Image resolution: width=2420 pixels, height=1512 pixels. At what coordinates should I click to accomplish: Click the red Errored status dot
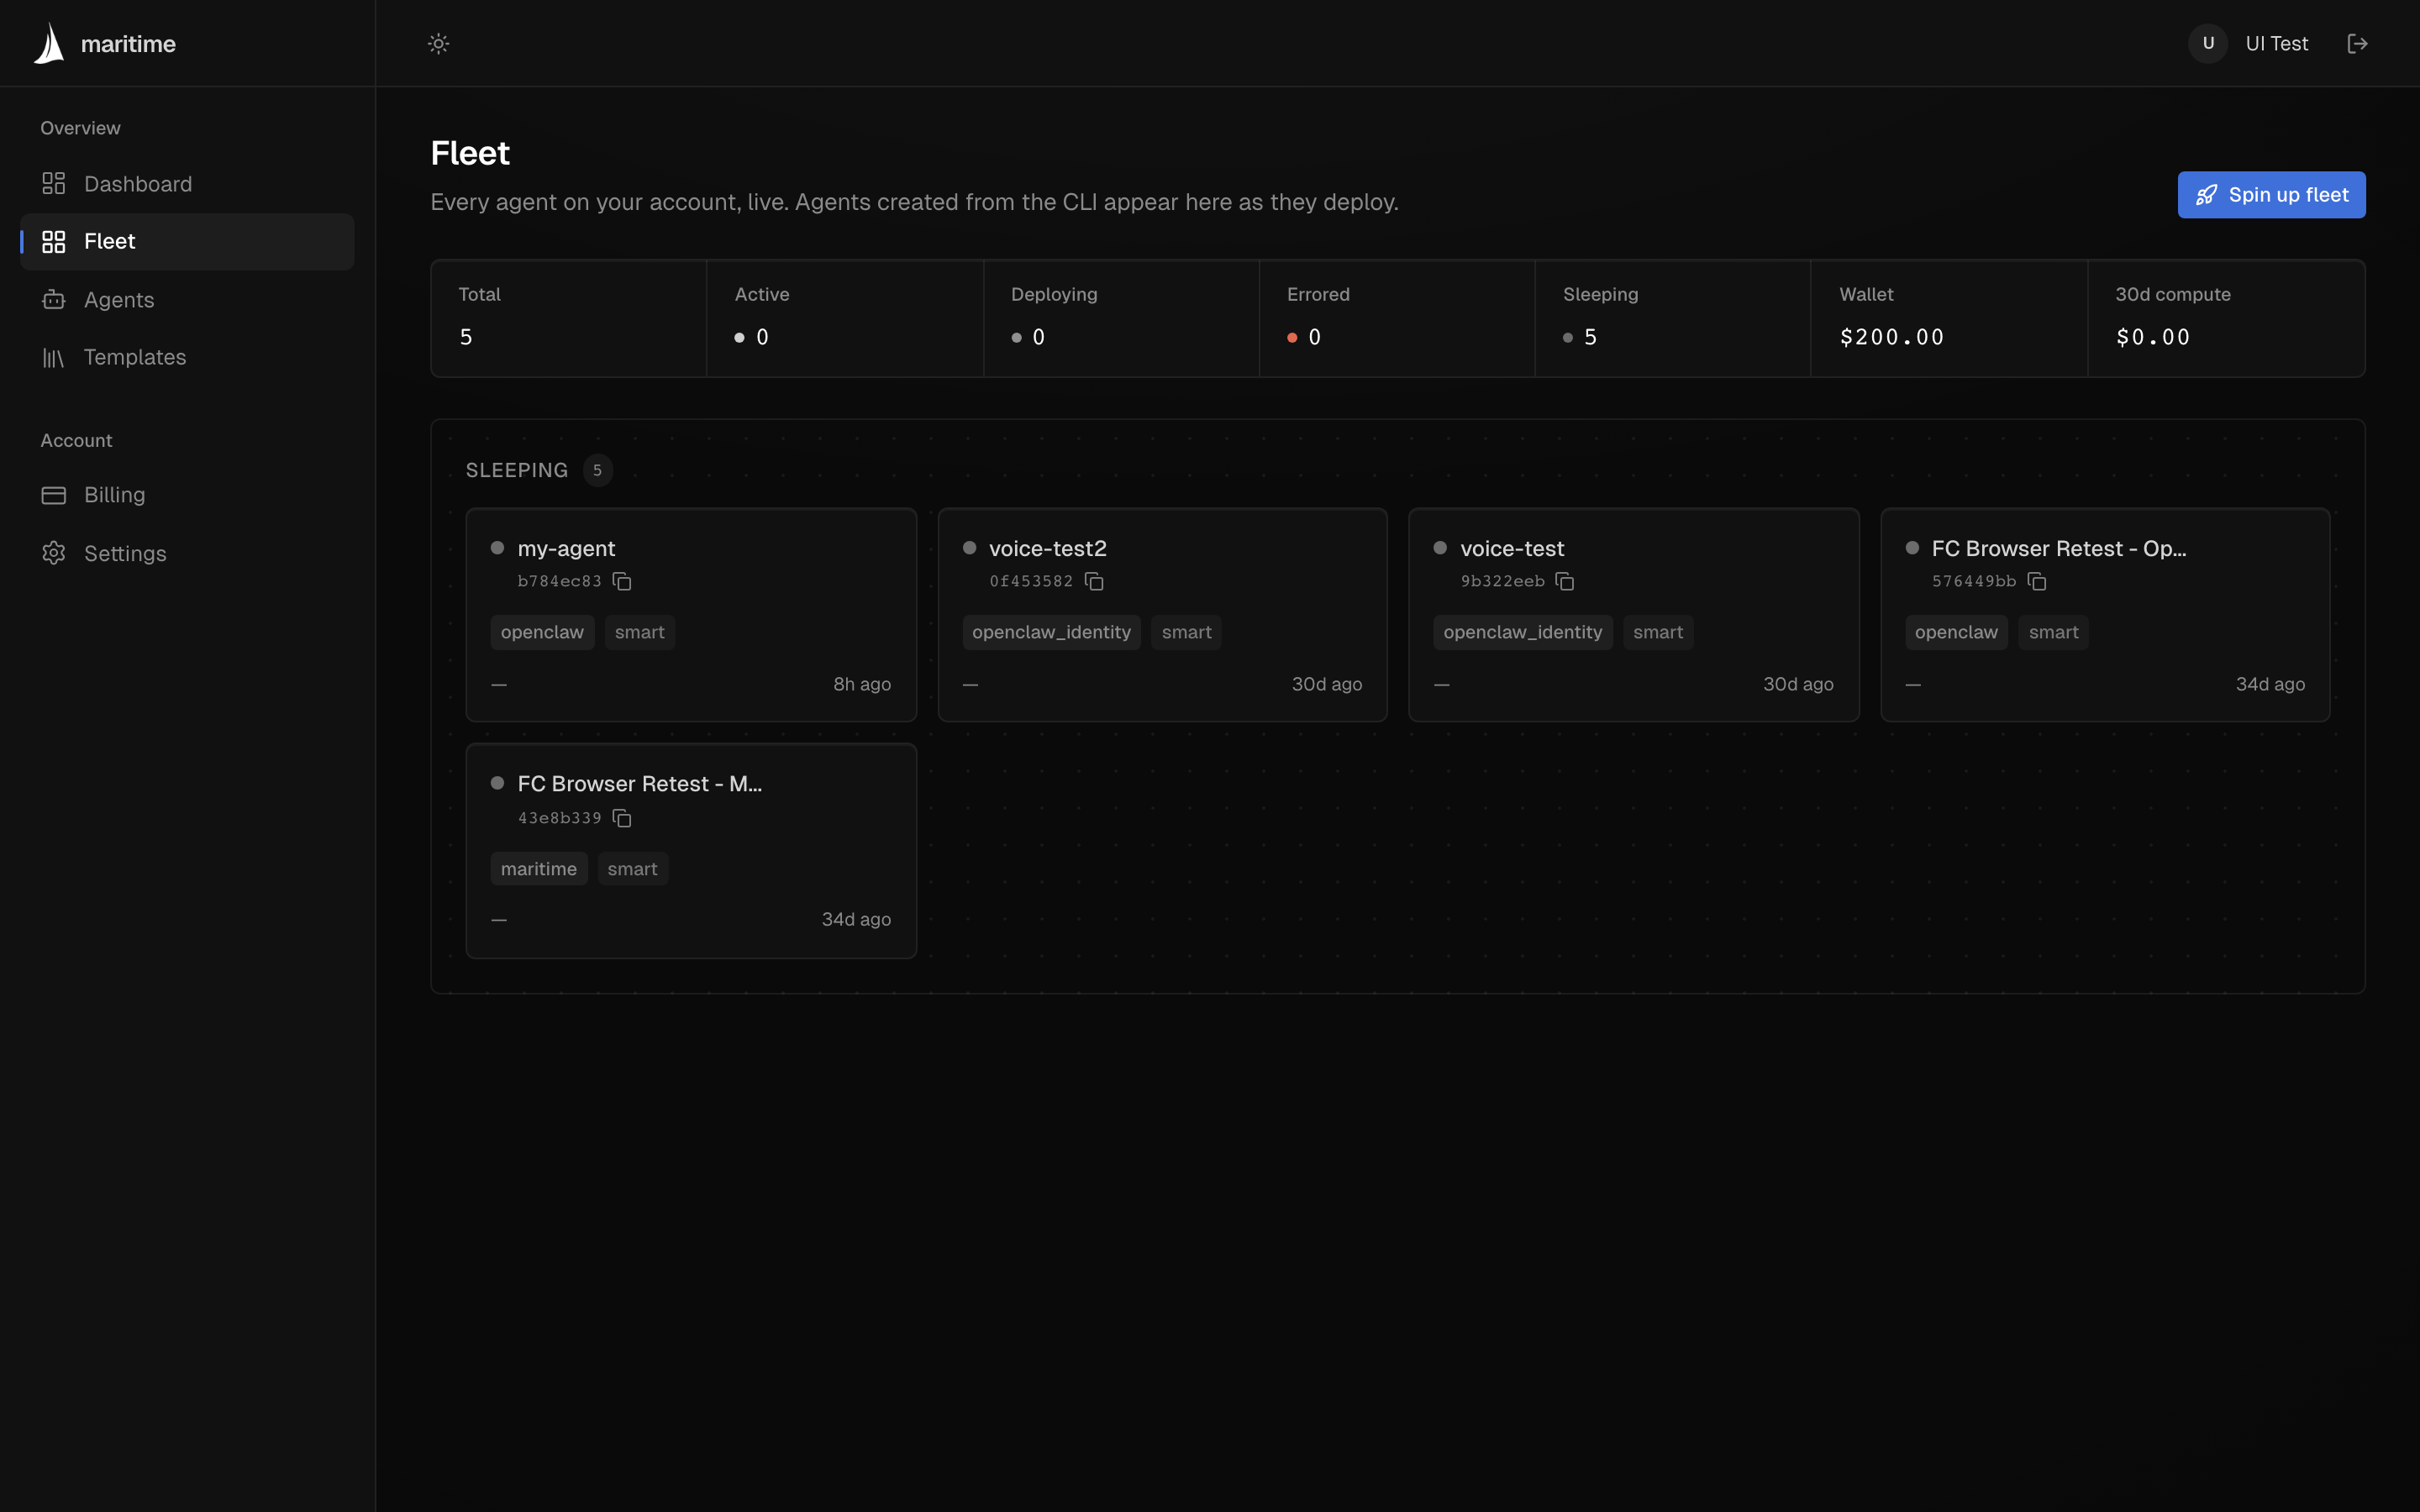click(x=1292, y=338)
